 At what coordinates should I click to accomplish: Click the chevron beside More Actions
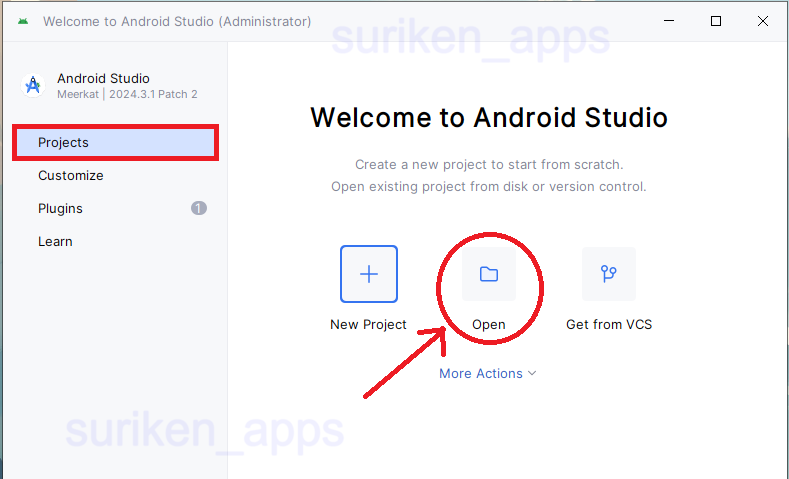(x=532, y=373)
